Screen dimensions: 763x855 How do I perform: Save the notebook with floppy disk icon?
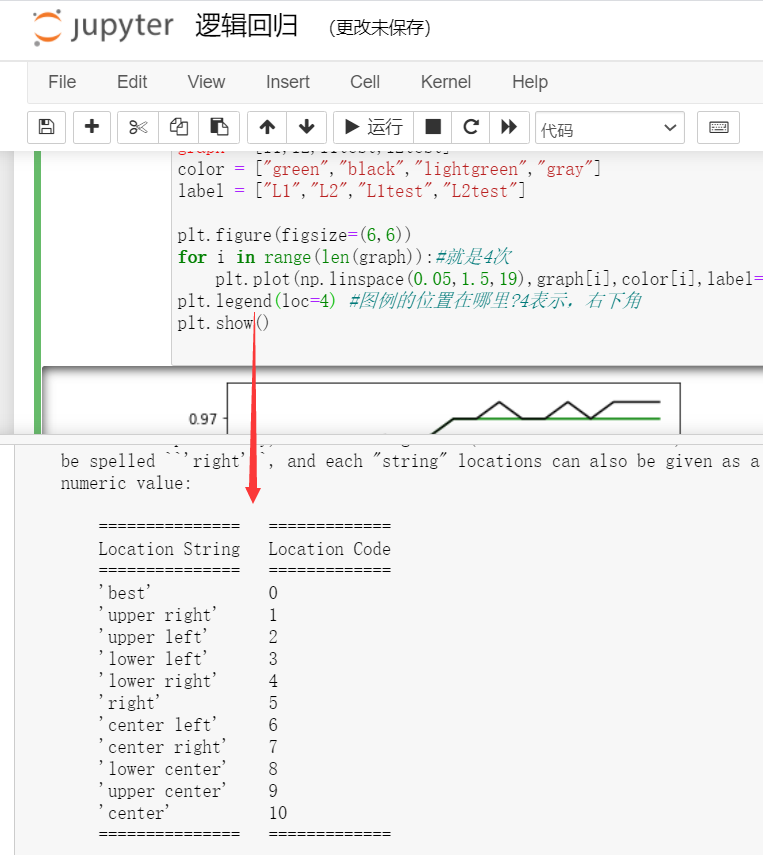(47, 127)
